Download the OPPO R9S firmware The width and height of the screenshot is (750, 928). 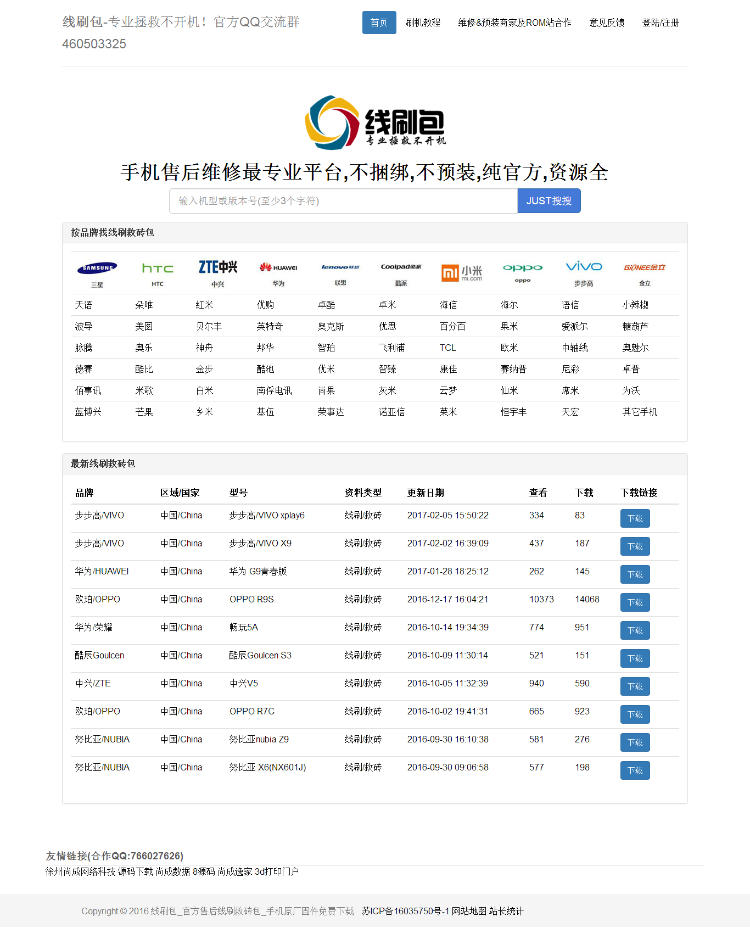635,602
